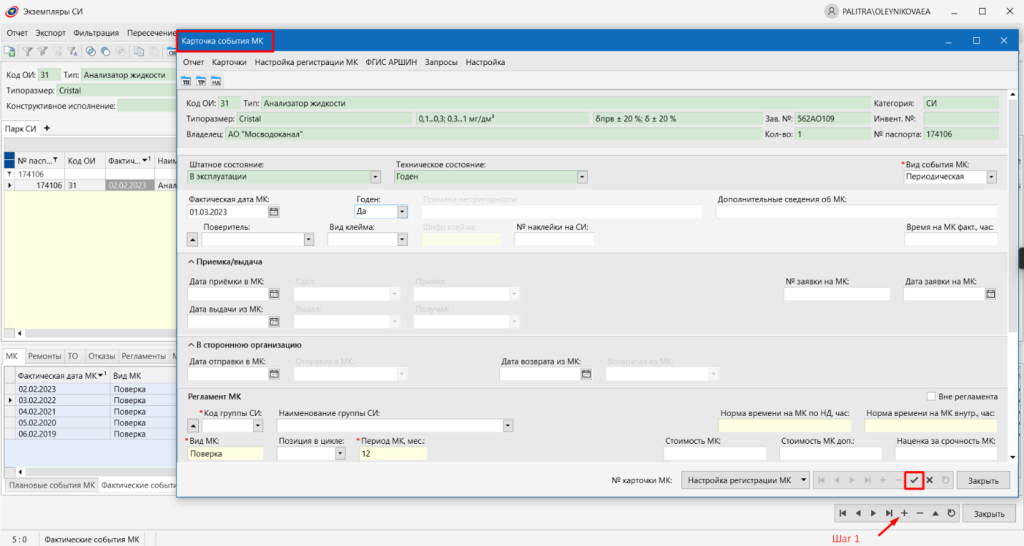Screen dimensions: 1024x546
Task: Open the Позиция в цикле dropdown
Action: (x=340, y=454)
